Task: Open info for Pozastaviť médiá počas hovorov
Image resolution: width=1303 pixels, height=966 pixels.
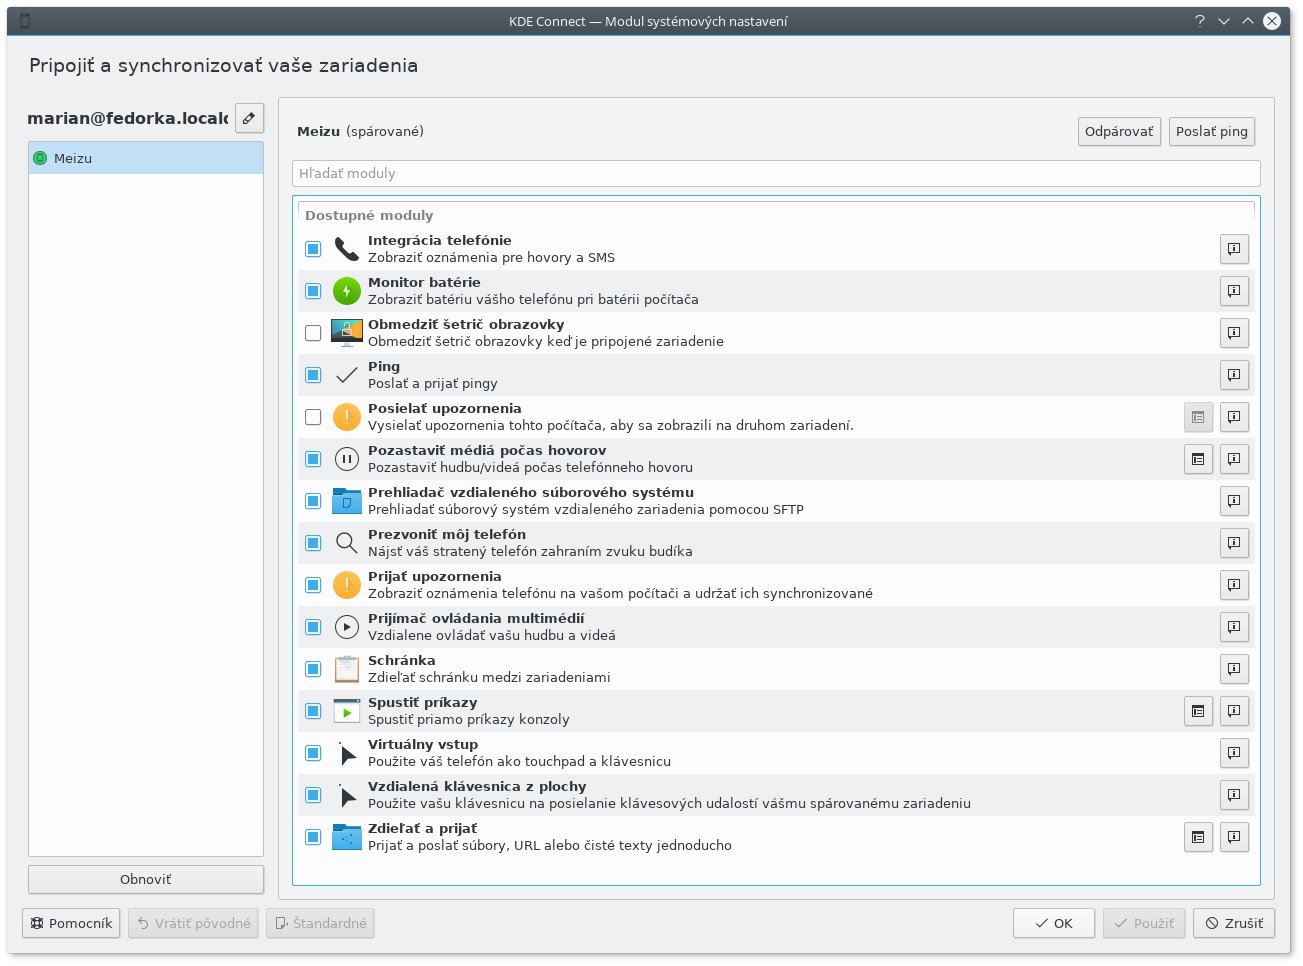Action: coord(1234,459)
